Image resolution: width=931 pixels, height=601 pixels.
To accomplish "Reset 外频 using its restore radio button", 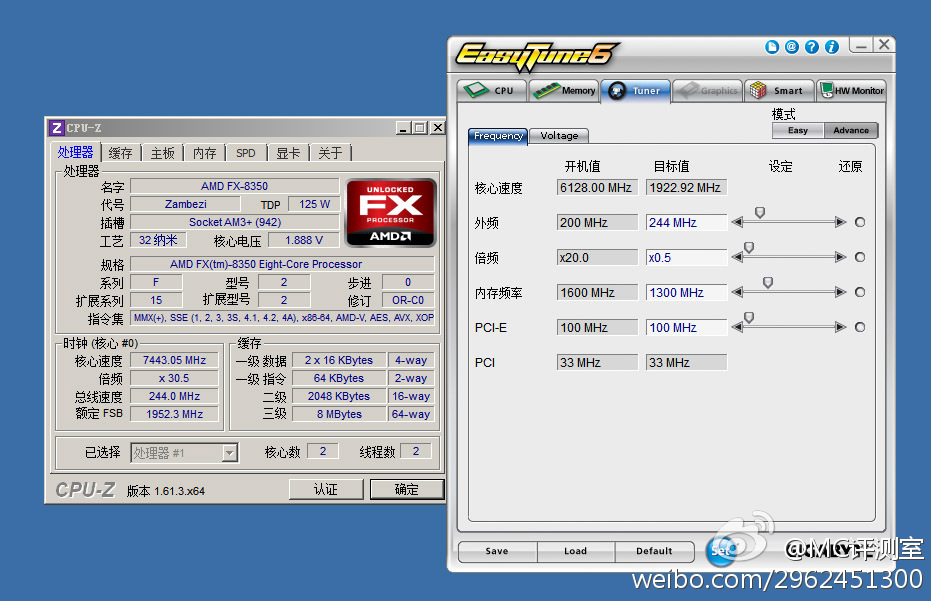I will pos(860,222).
